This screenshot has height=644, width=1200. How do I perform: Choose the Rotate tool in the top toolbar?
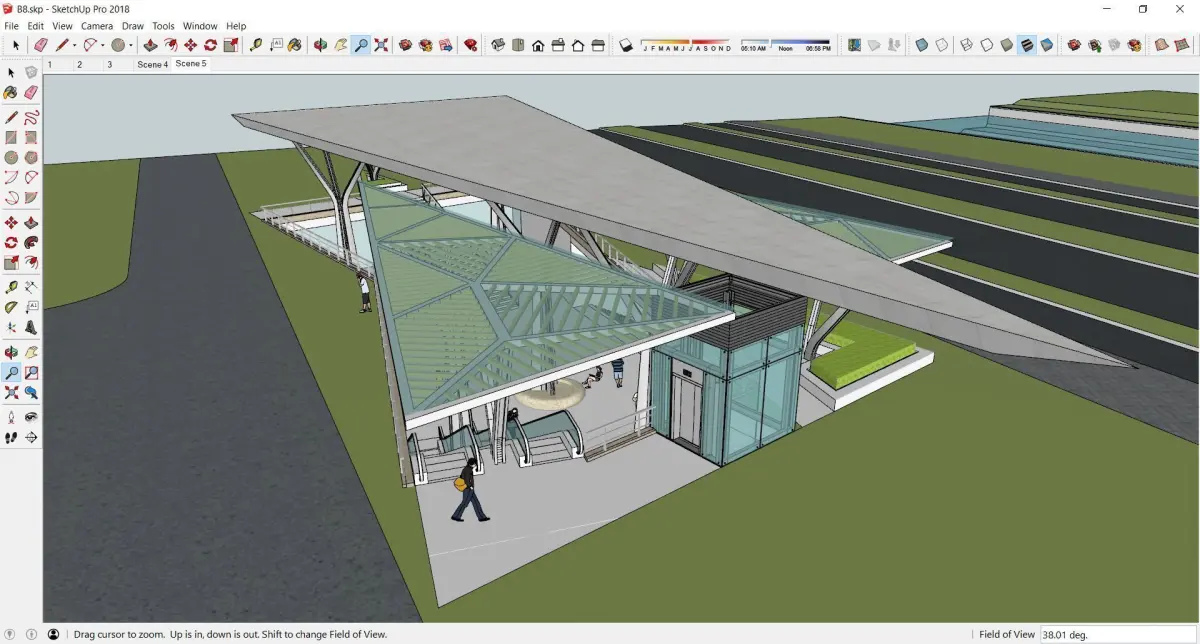(x=210, y=45)
